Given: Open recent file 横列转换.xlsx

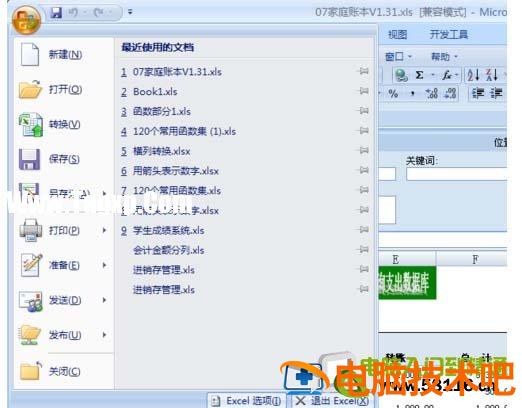Looking at the screenshot, I should click(161, 151).
